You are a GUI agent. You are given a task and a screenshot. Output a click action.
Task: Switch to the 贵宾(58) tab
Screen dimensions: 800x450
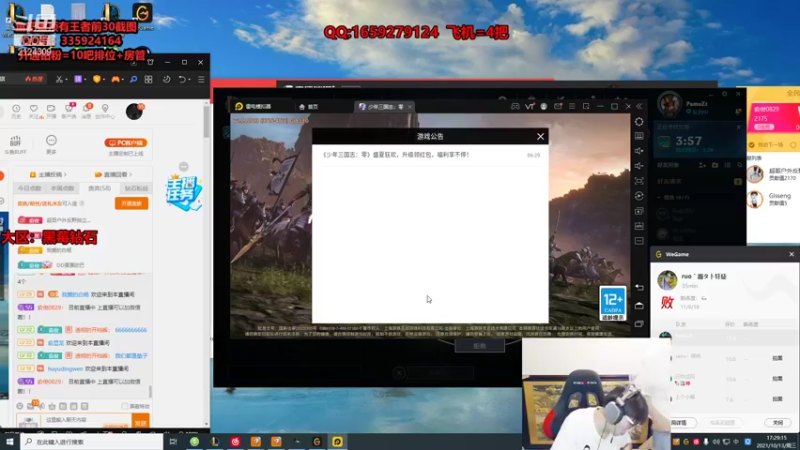pyautogui.click(x=99, y=188)
